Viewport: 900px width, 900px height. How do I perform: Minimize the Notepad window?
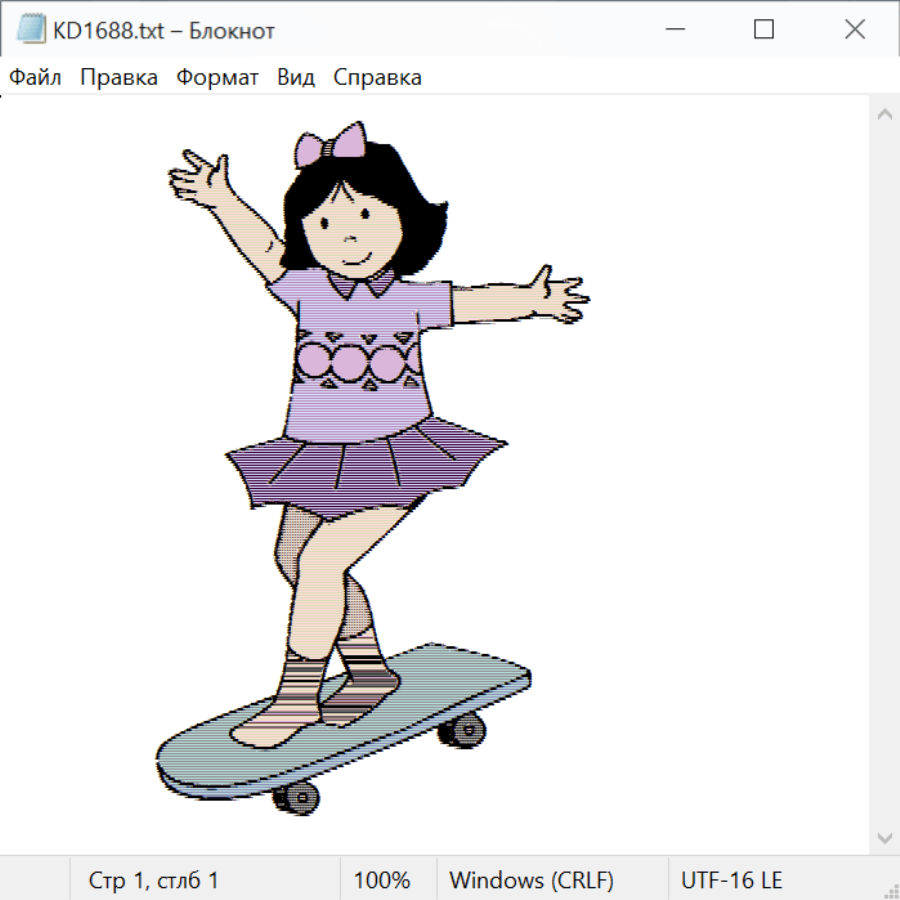click(x=673, y=30)
